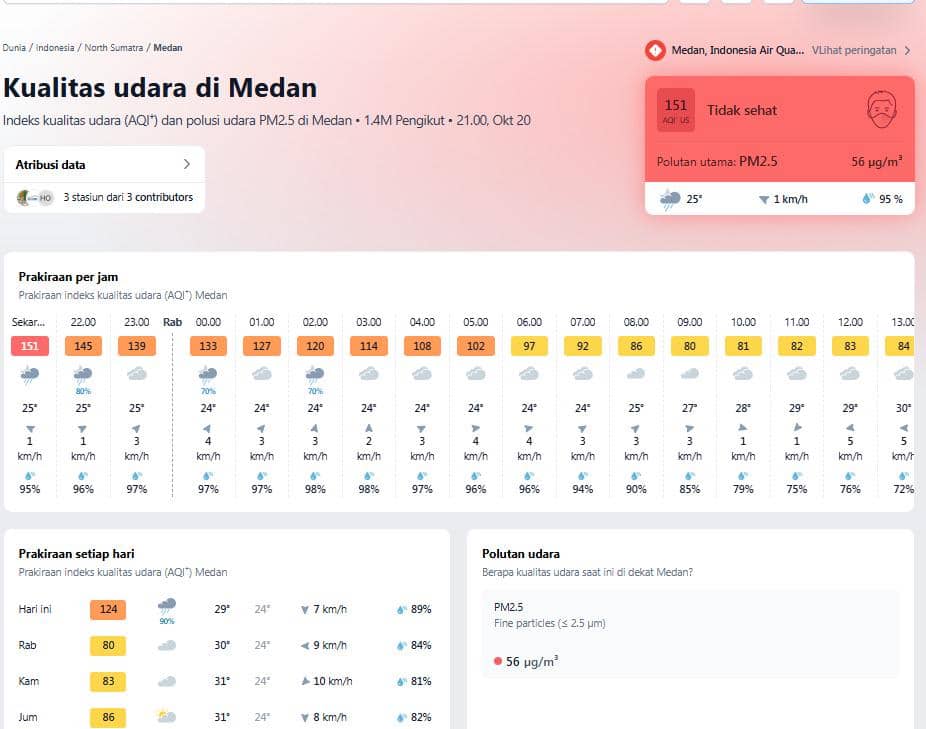Click the 'Polutan utama: PM2.5' text in red card
Screen dimensions: 926x729
(717, 161)
